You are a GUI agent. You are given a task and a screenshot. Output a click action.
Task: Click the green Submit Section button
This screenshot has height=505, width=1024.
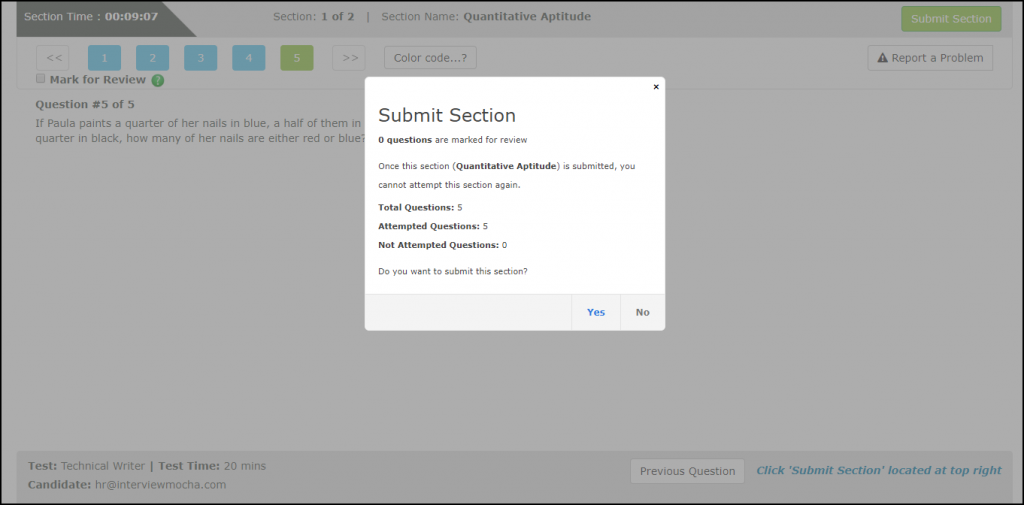click(950, 19)
